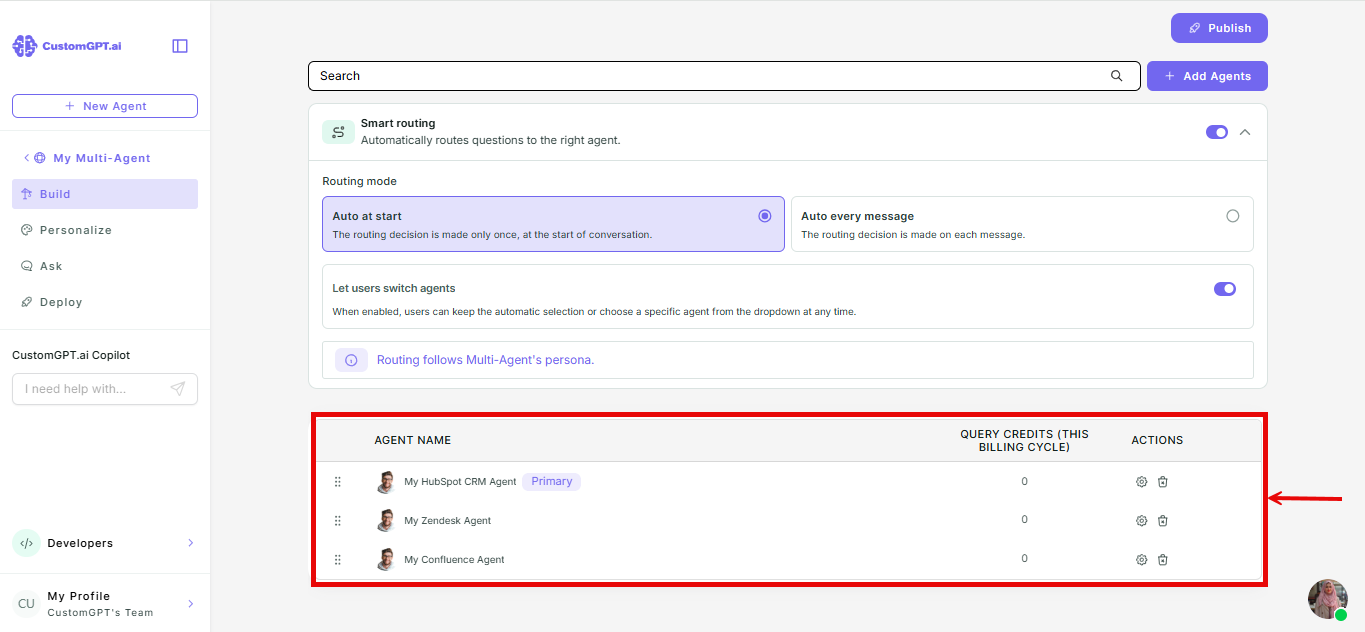The height and width of the screenshot is (632, 1365).
Task: Open settings for My HubSpot CRM Agent
Action: click(x=1141, y=482)
